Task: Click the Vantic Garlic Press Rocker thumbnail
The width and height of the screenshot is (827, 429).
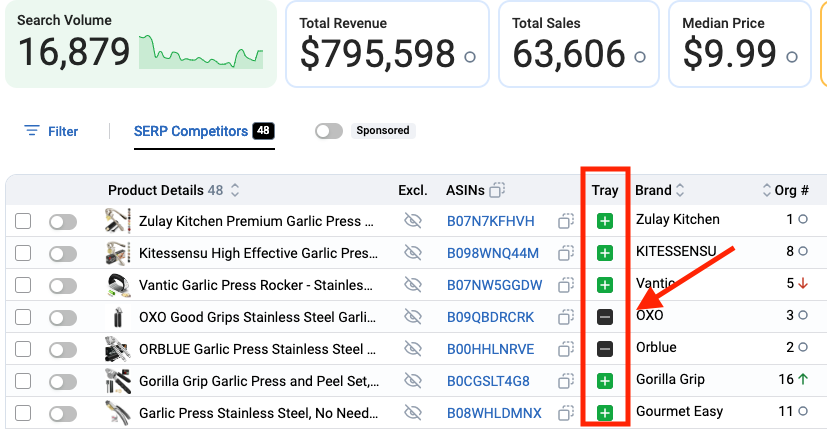Action: click(x=118, y=285)
